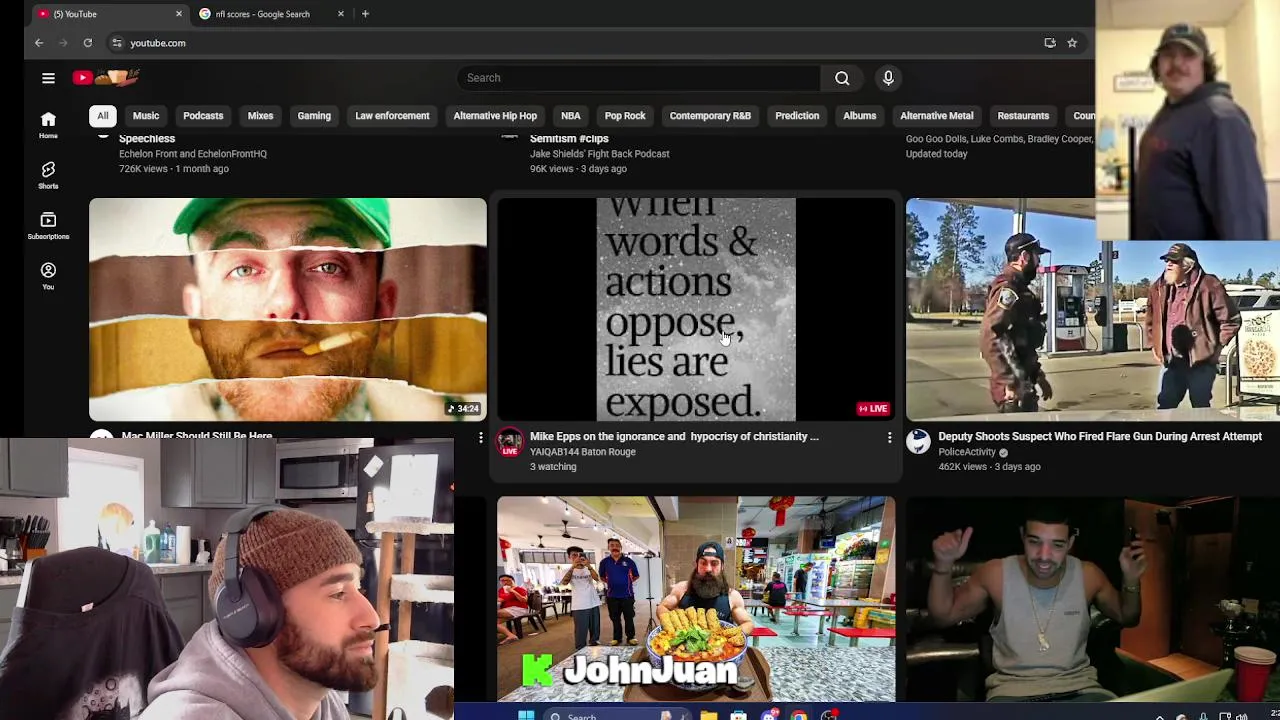
Task: Select the Prediction filter chip
Action: pos(797,116)
